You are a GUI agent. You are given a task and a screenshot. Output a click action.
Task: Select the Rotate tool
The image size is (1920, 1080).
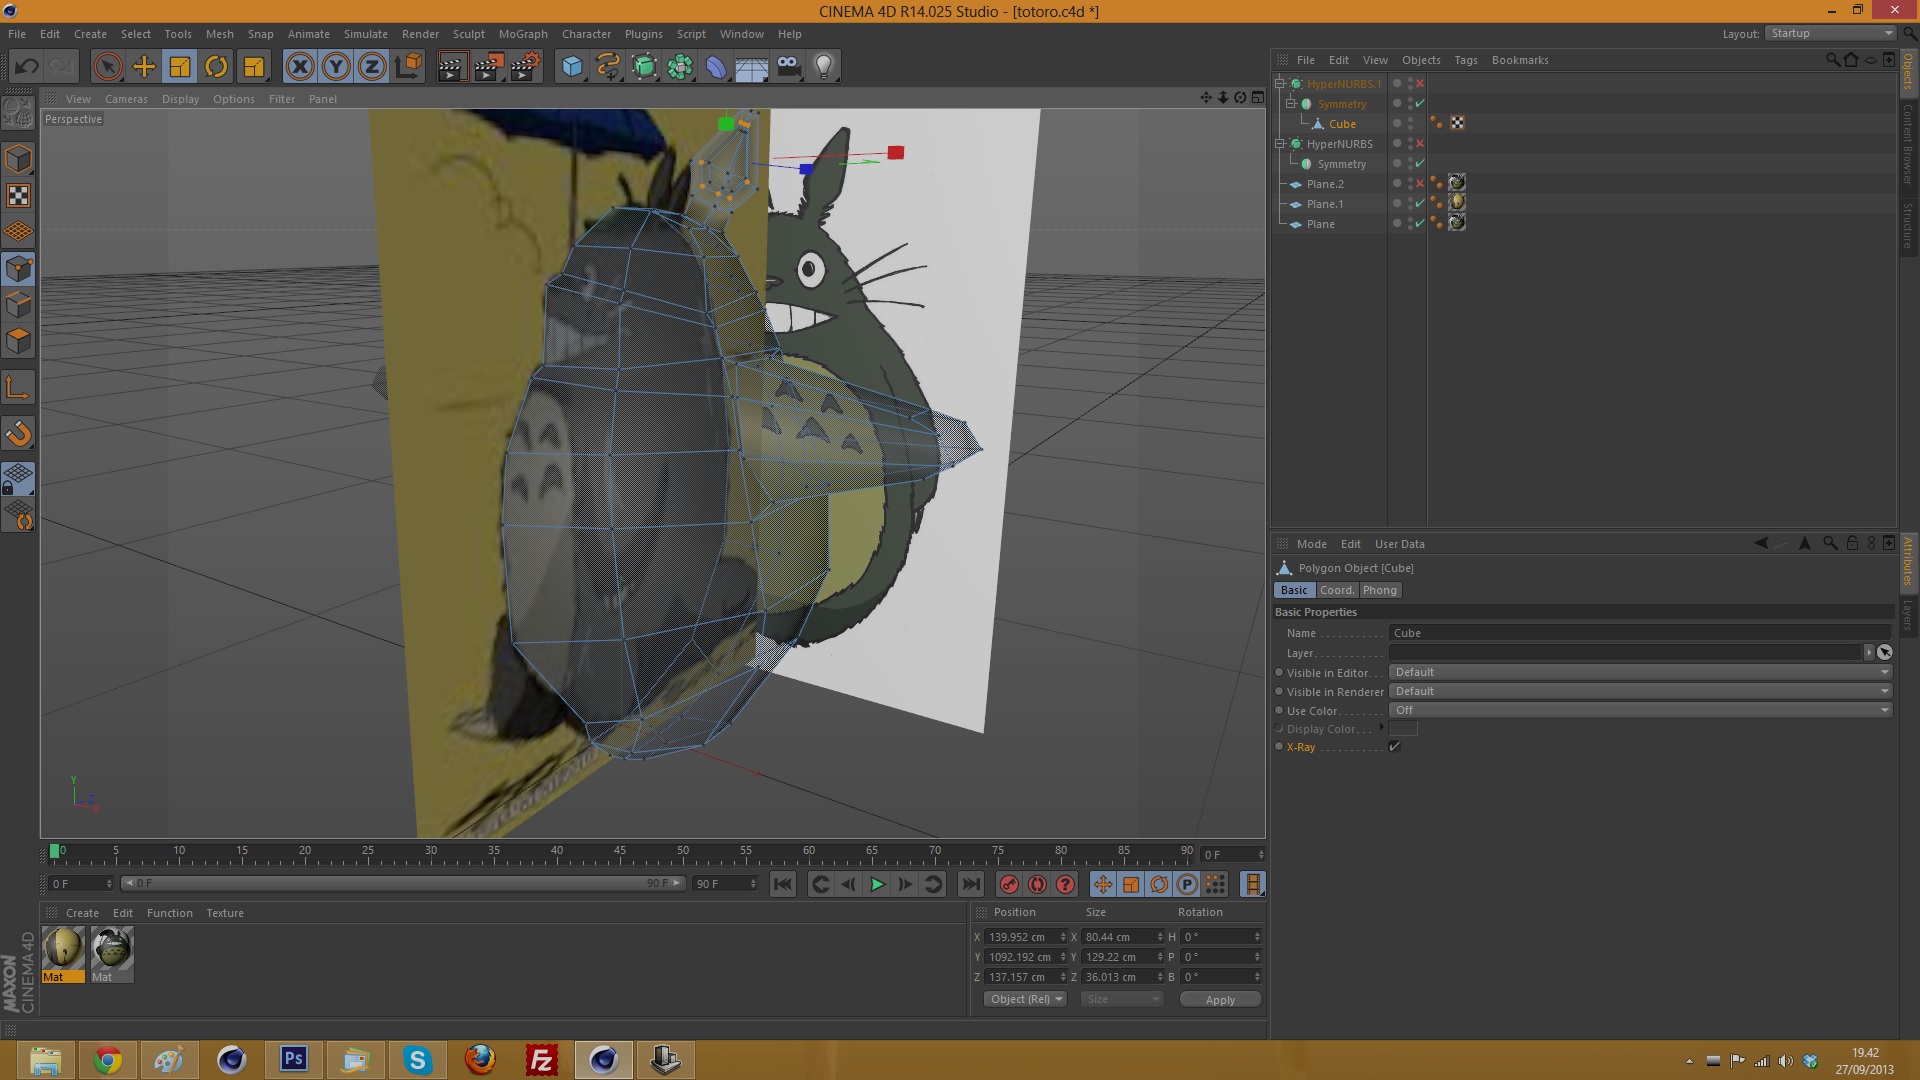click(x=216, y=67)
